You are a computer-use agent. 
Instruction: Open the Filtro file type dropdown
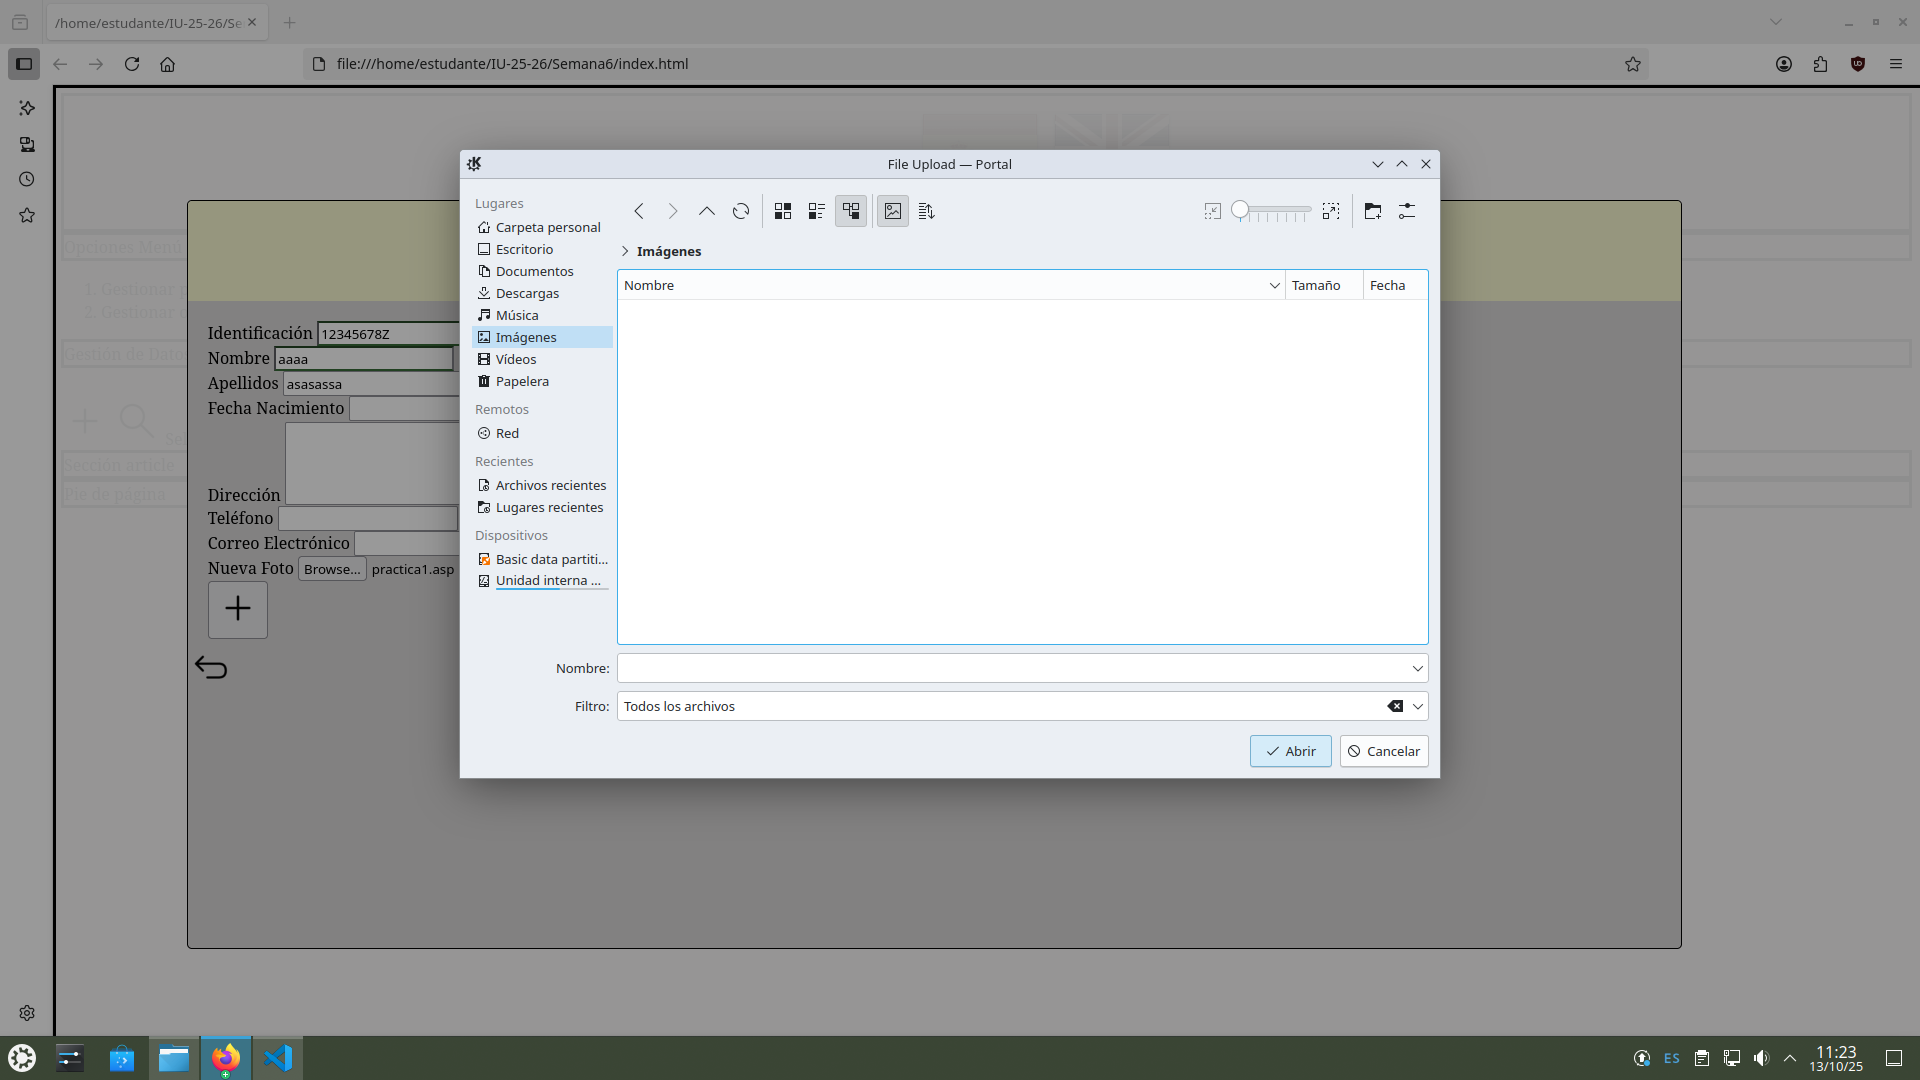(1417, 706)
